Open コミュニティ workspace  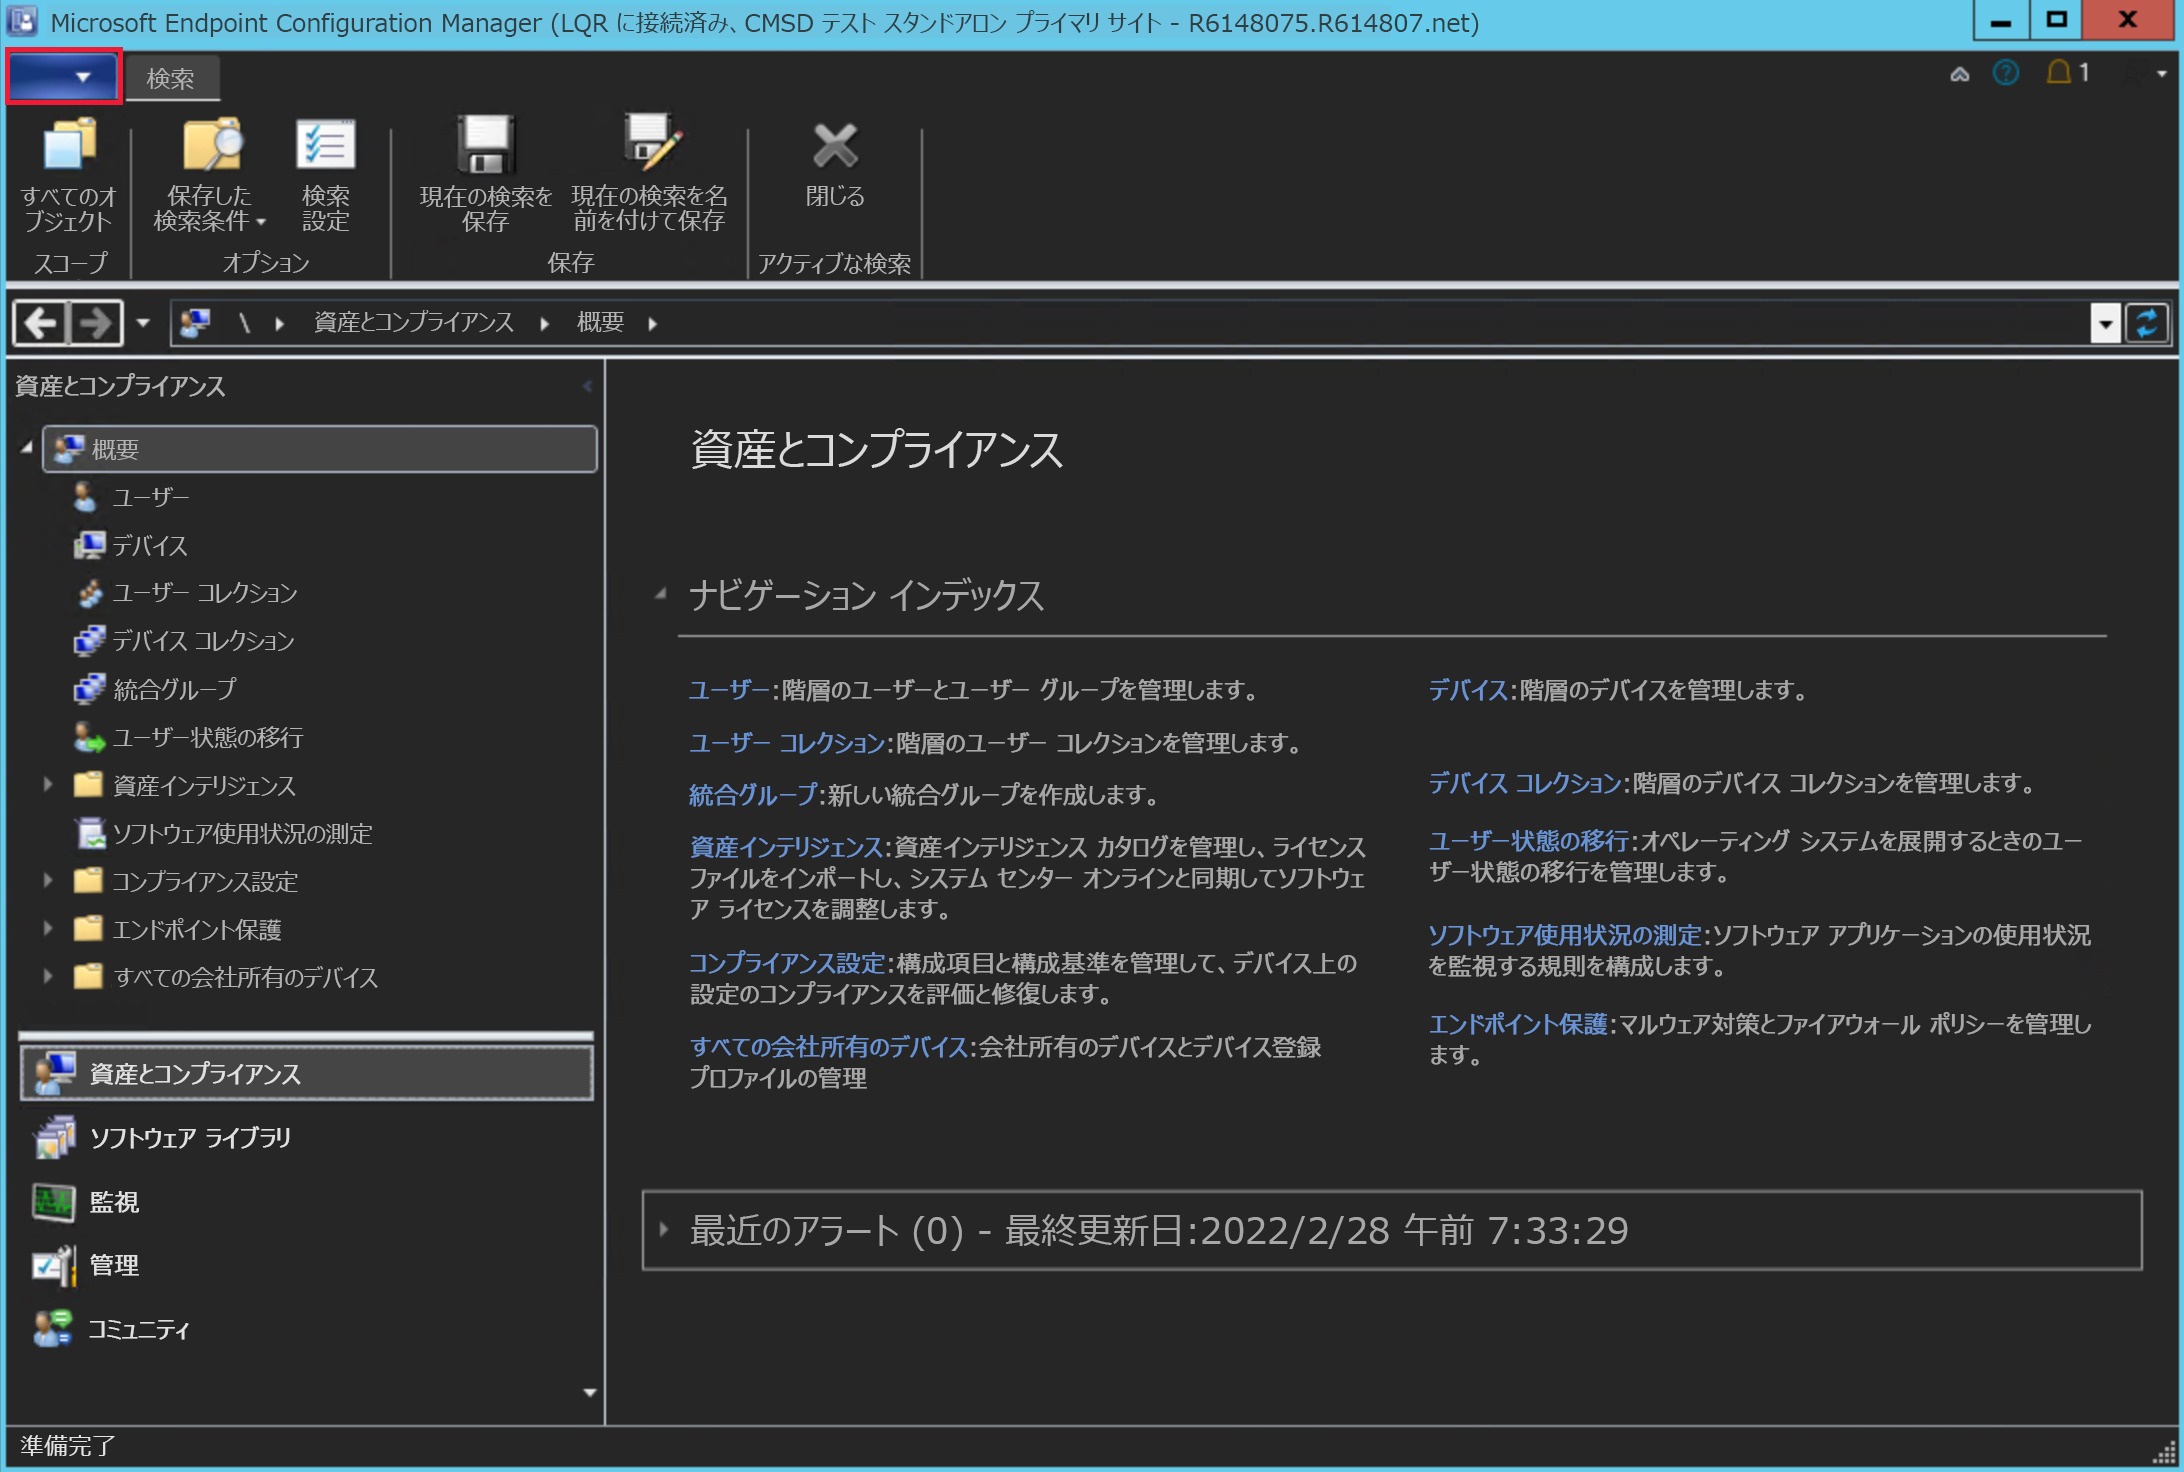click(306, 1329)
